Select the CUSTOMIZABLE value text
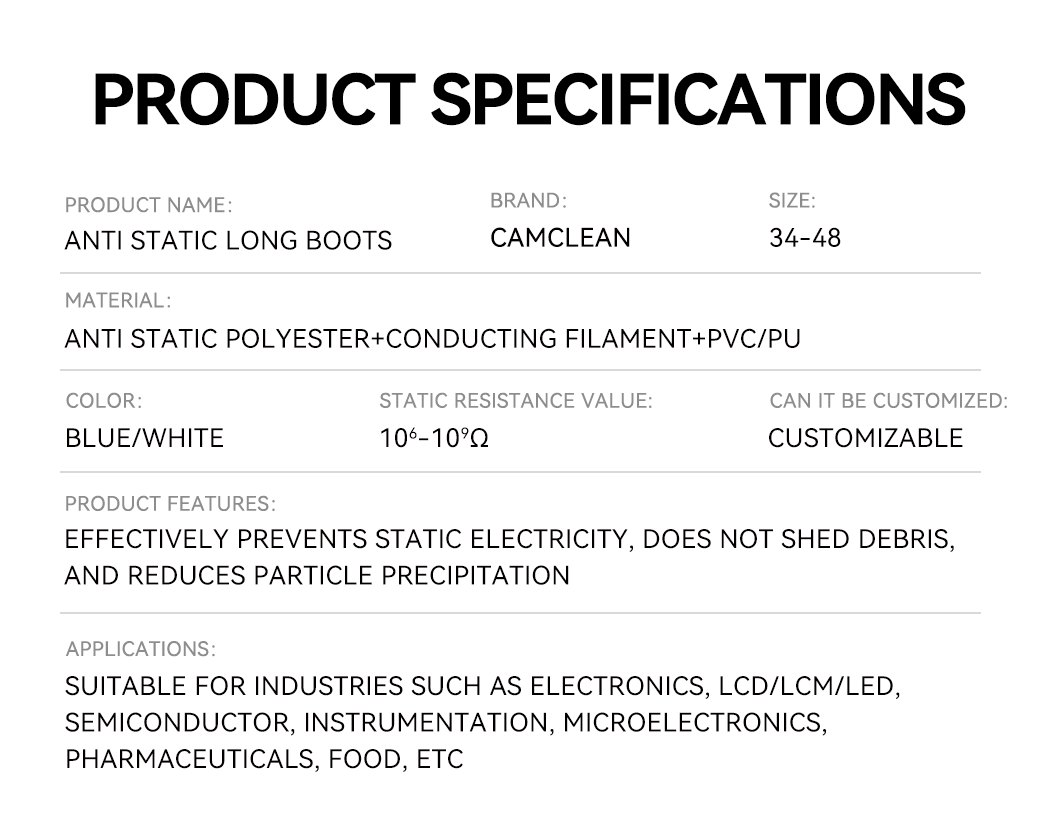This screenshot has height=813, width=1060. [865, 438]
